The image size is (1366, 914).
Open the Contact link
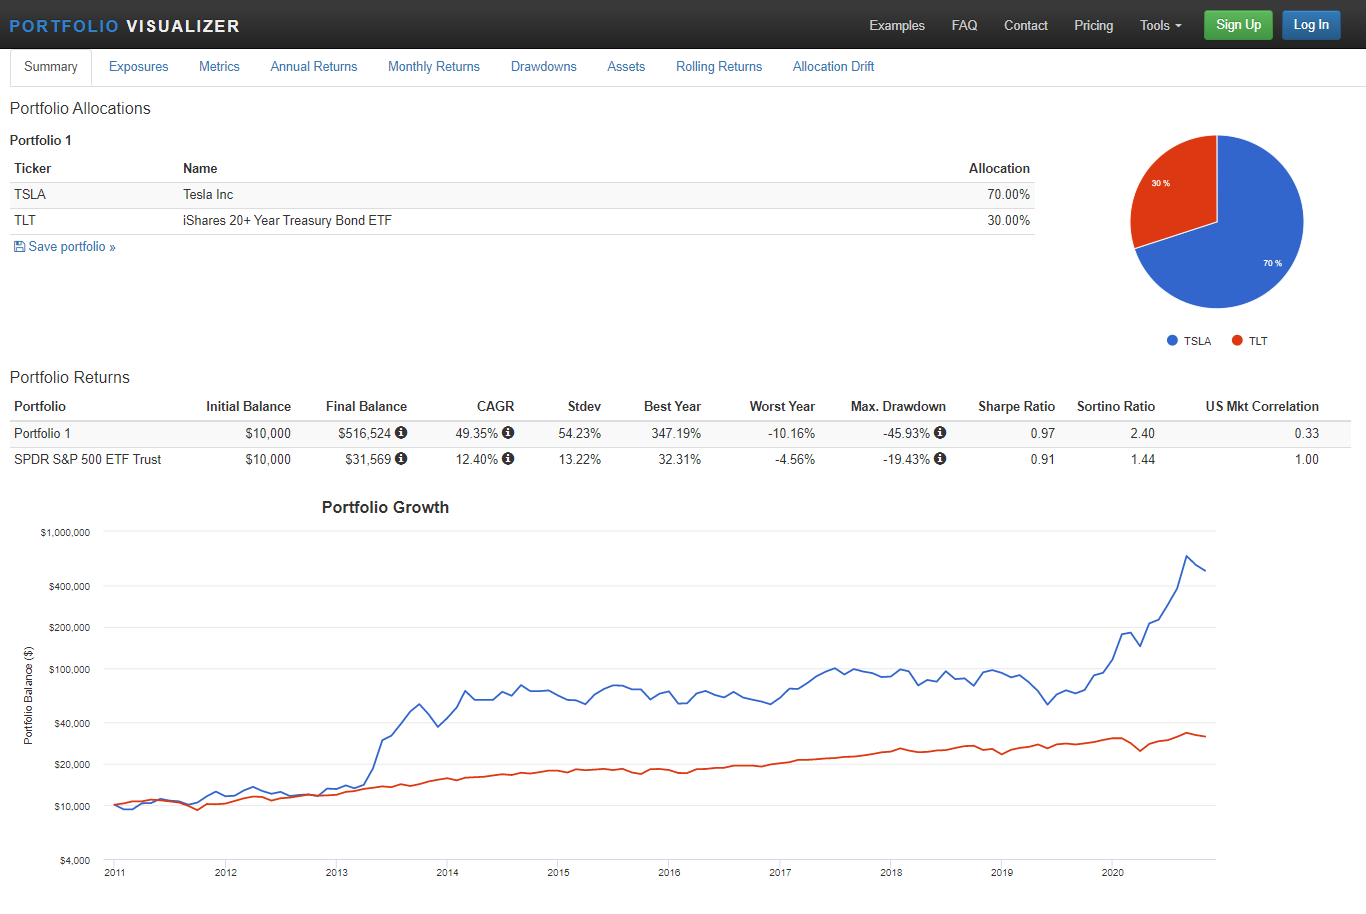tap(1026, 25)
